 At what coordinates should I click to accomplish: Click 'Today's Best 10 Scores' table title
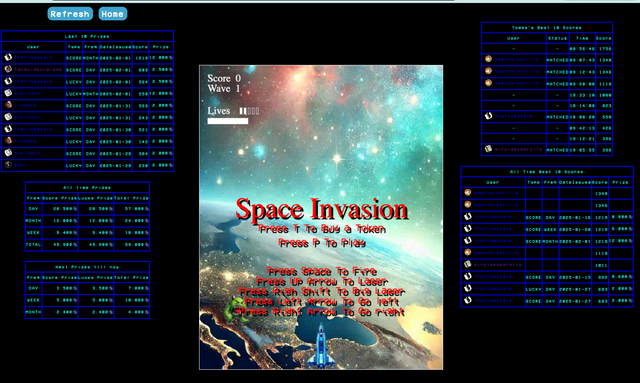click(547, 28)
